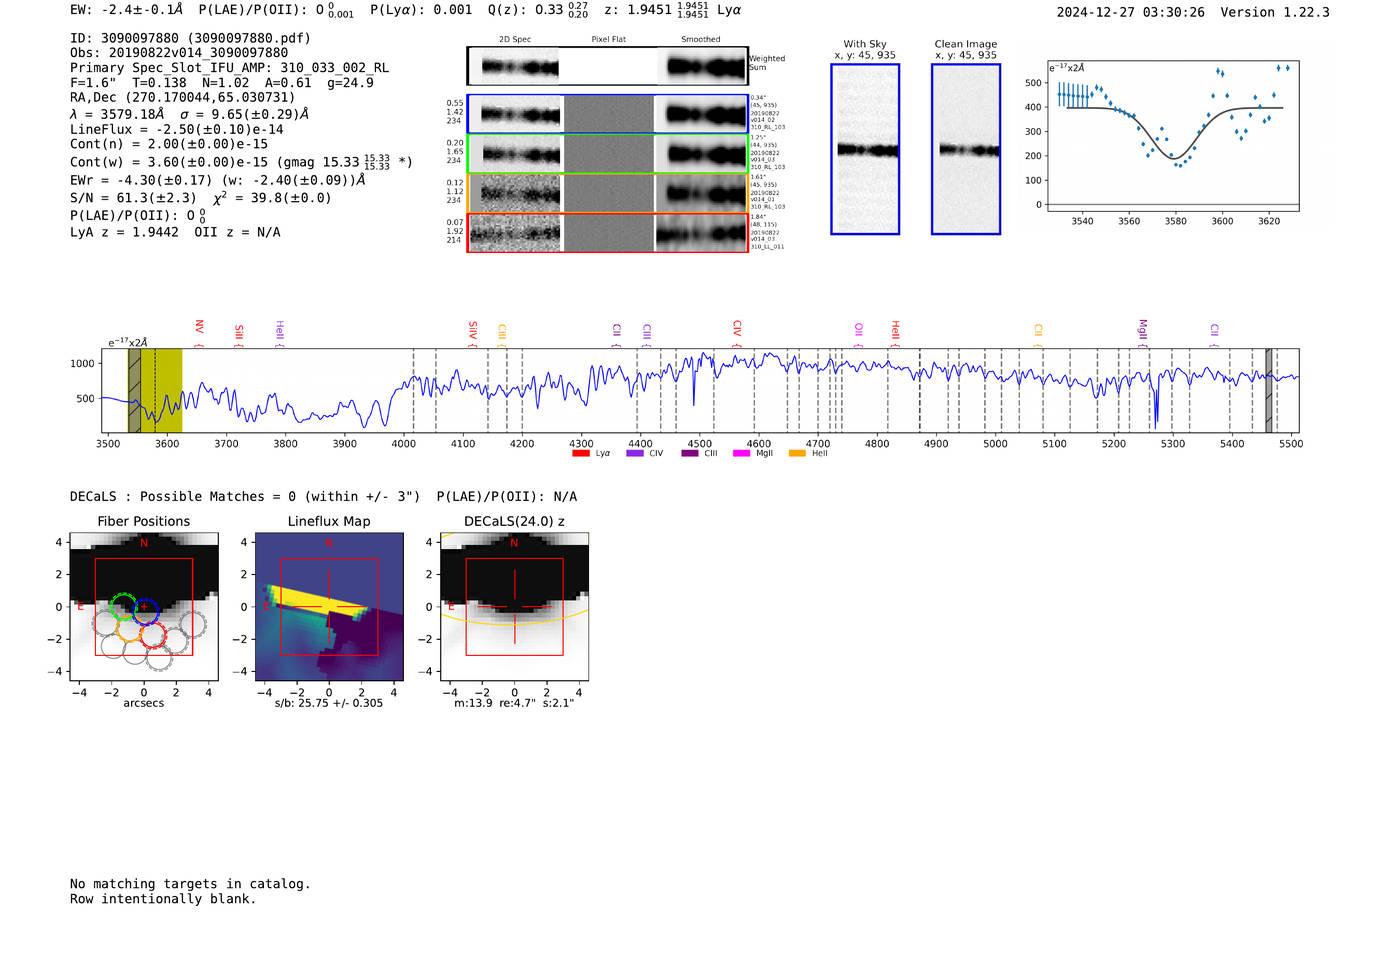Click the Fiber Positions image

(x=144, y=607)
